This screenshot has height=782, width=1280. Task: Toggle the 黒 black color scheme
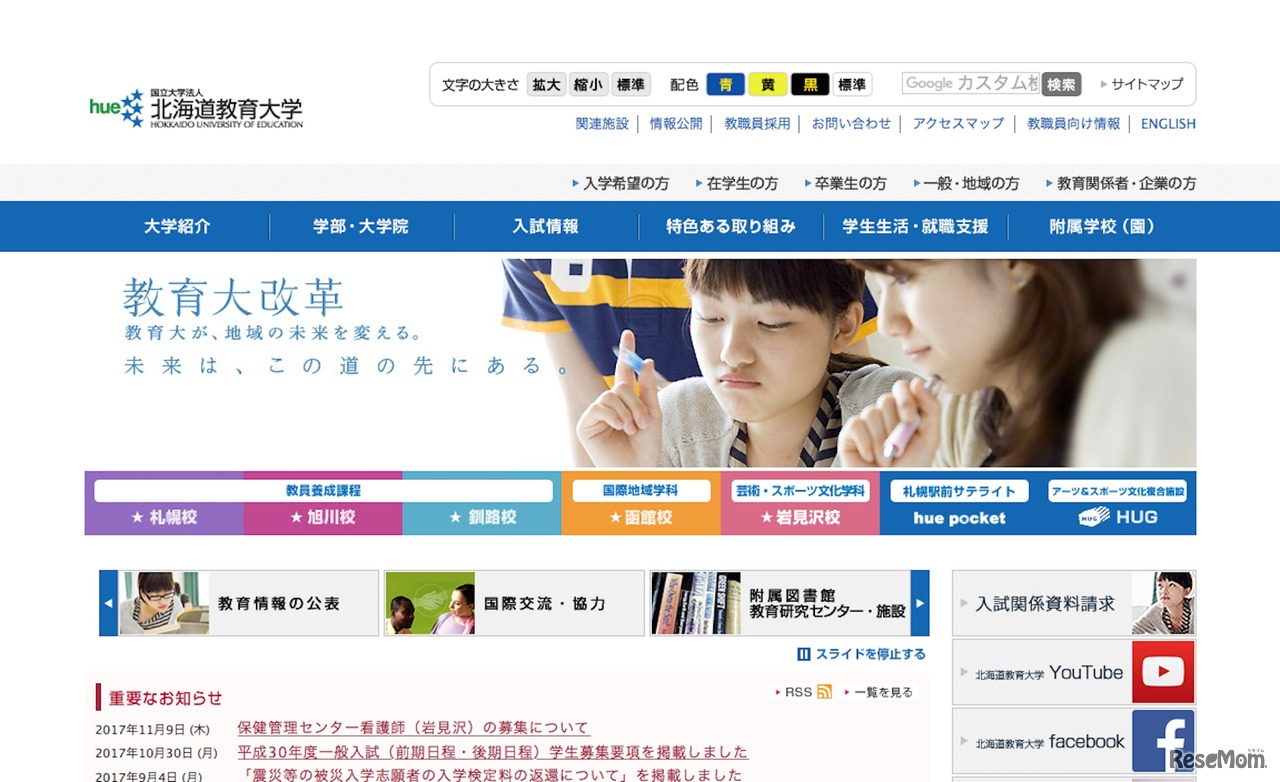coord(810,84)
